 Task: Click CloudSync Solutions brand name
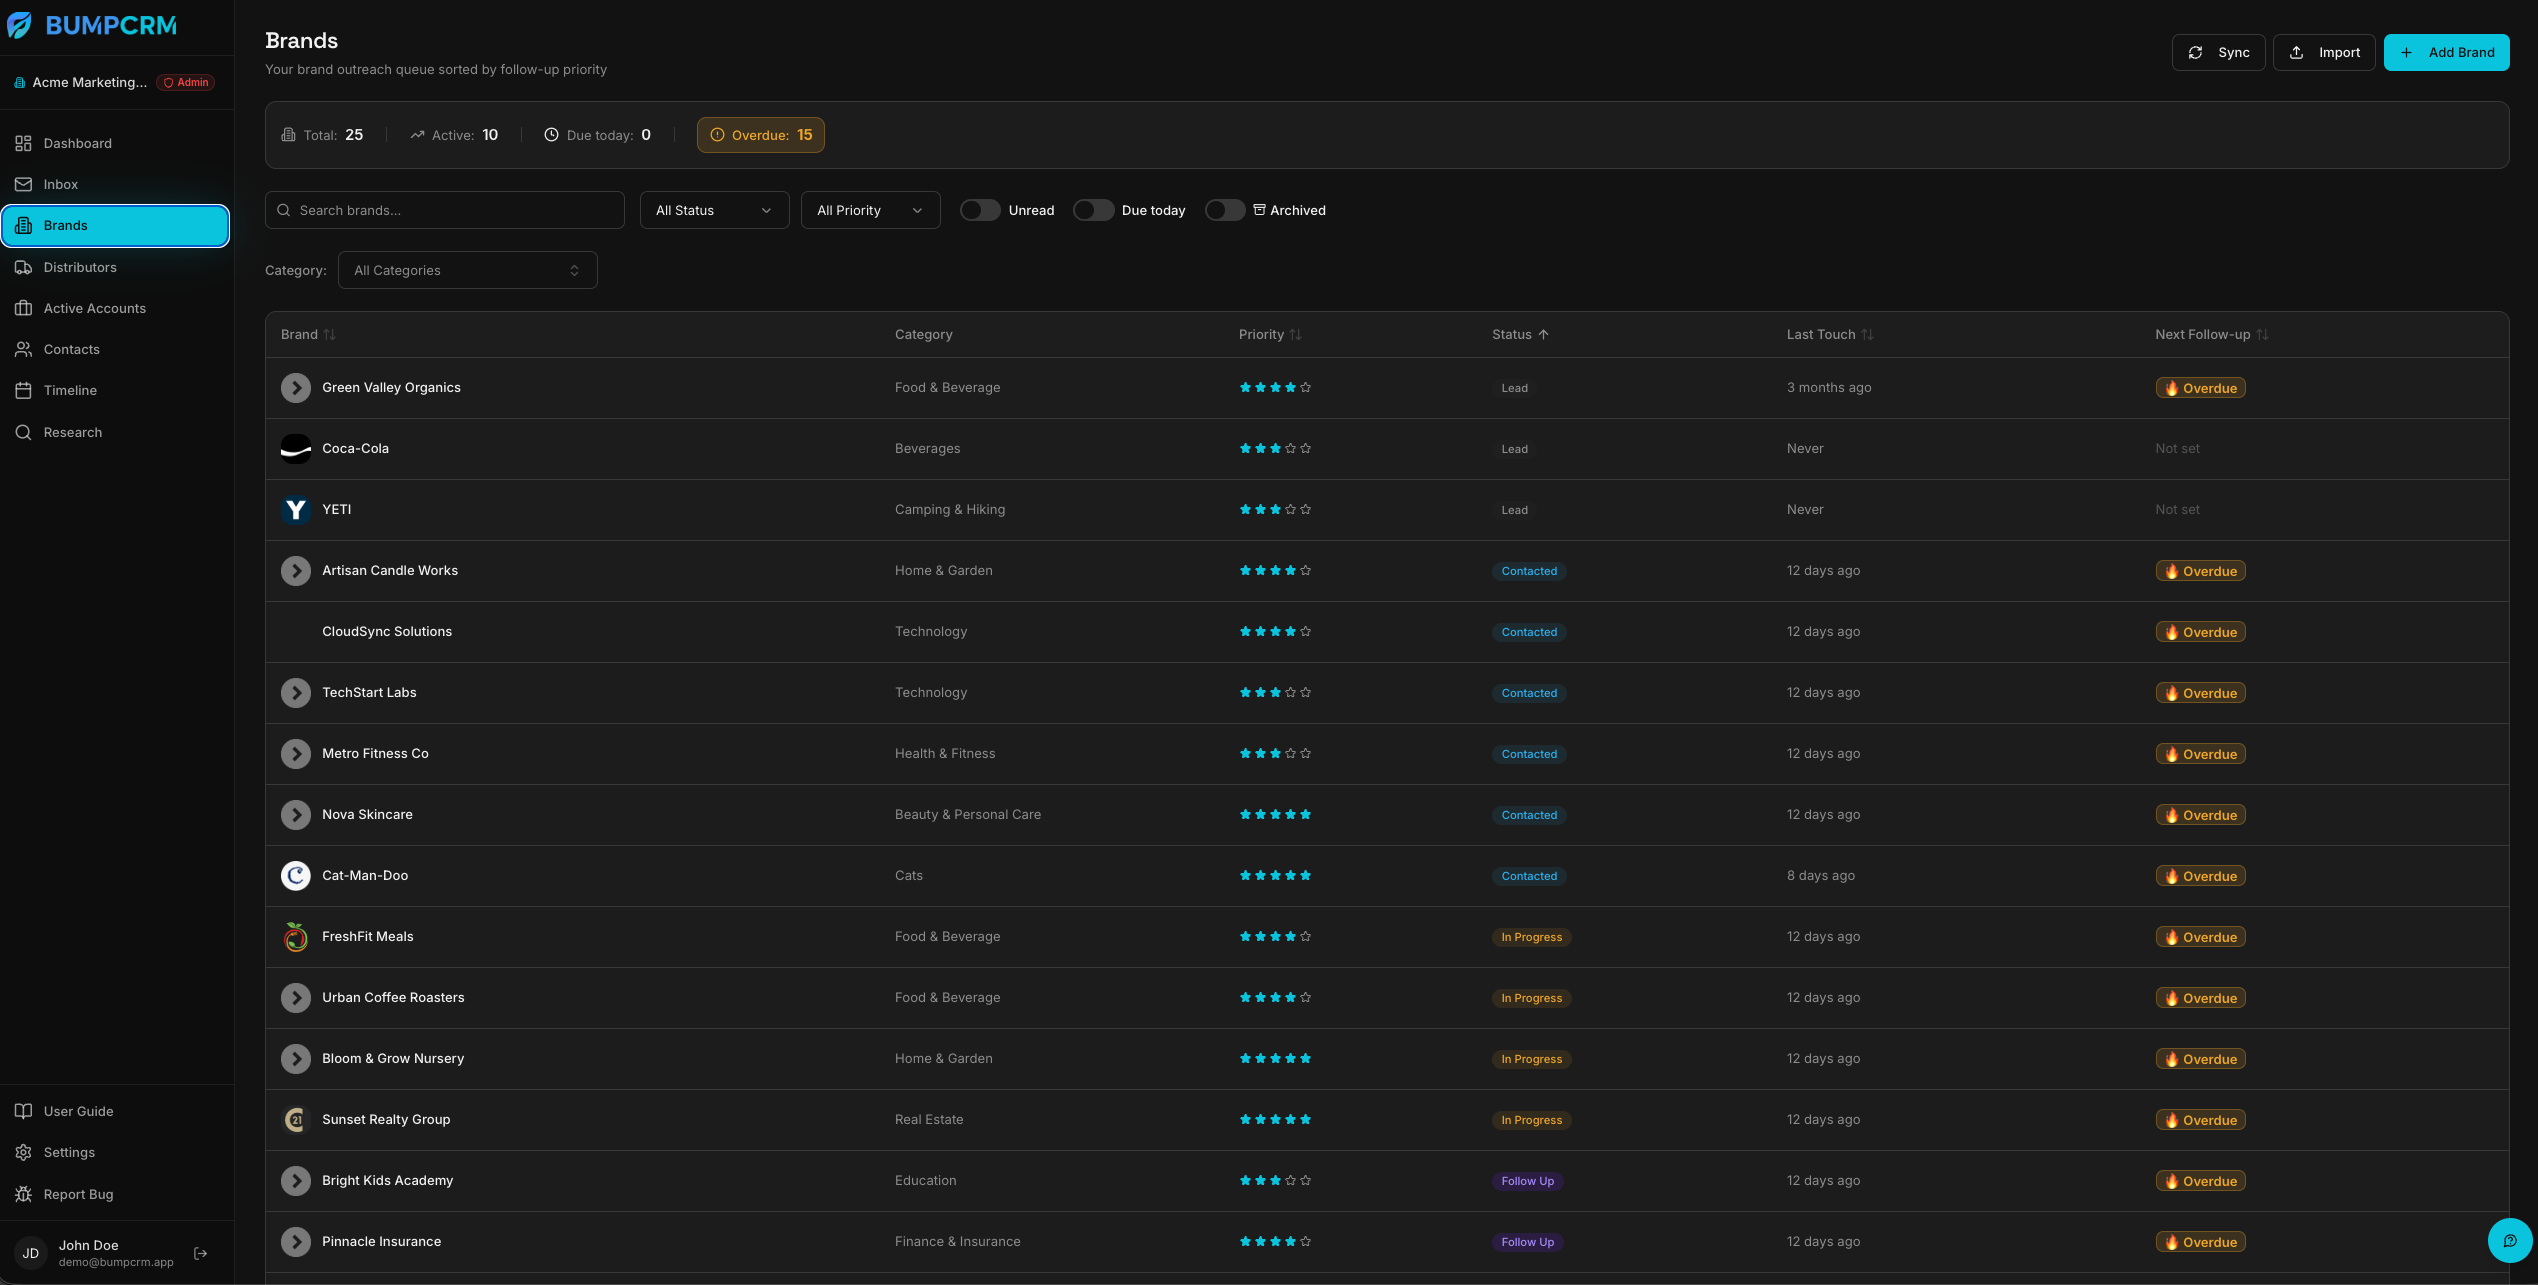coord(387,632)
